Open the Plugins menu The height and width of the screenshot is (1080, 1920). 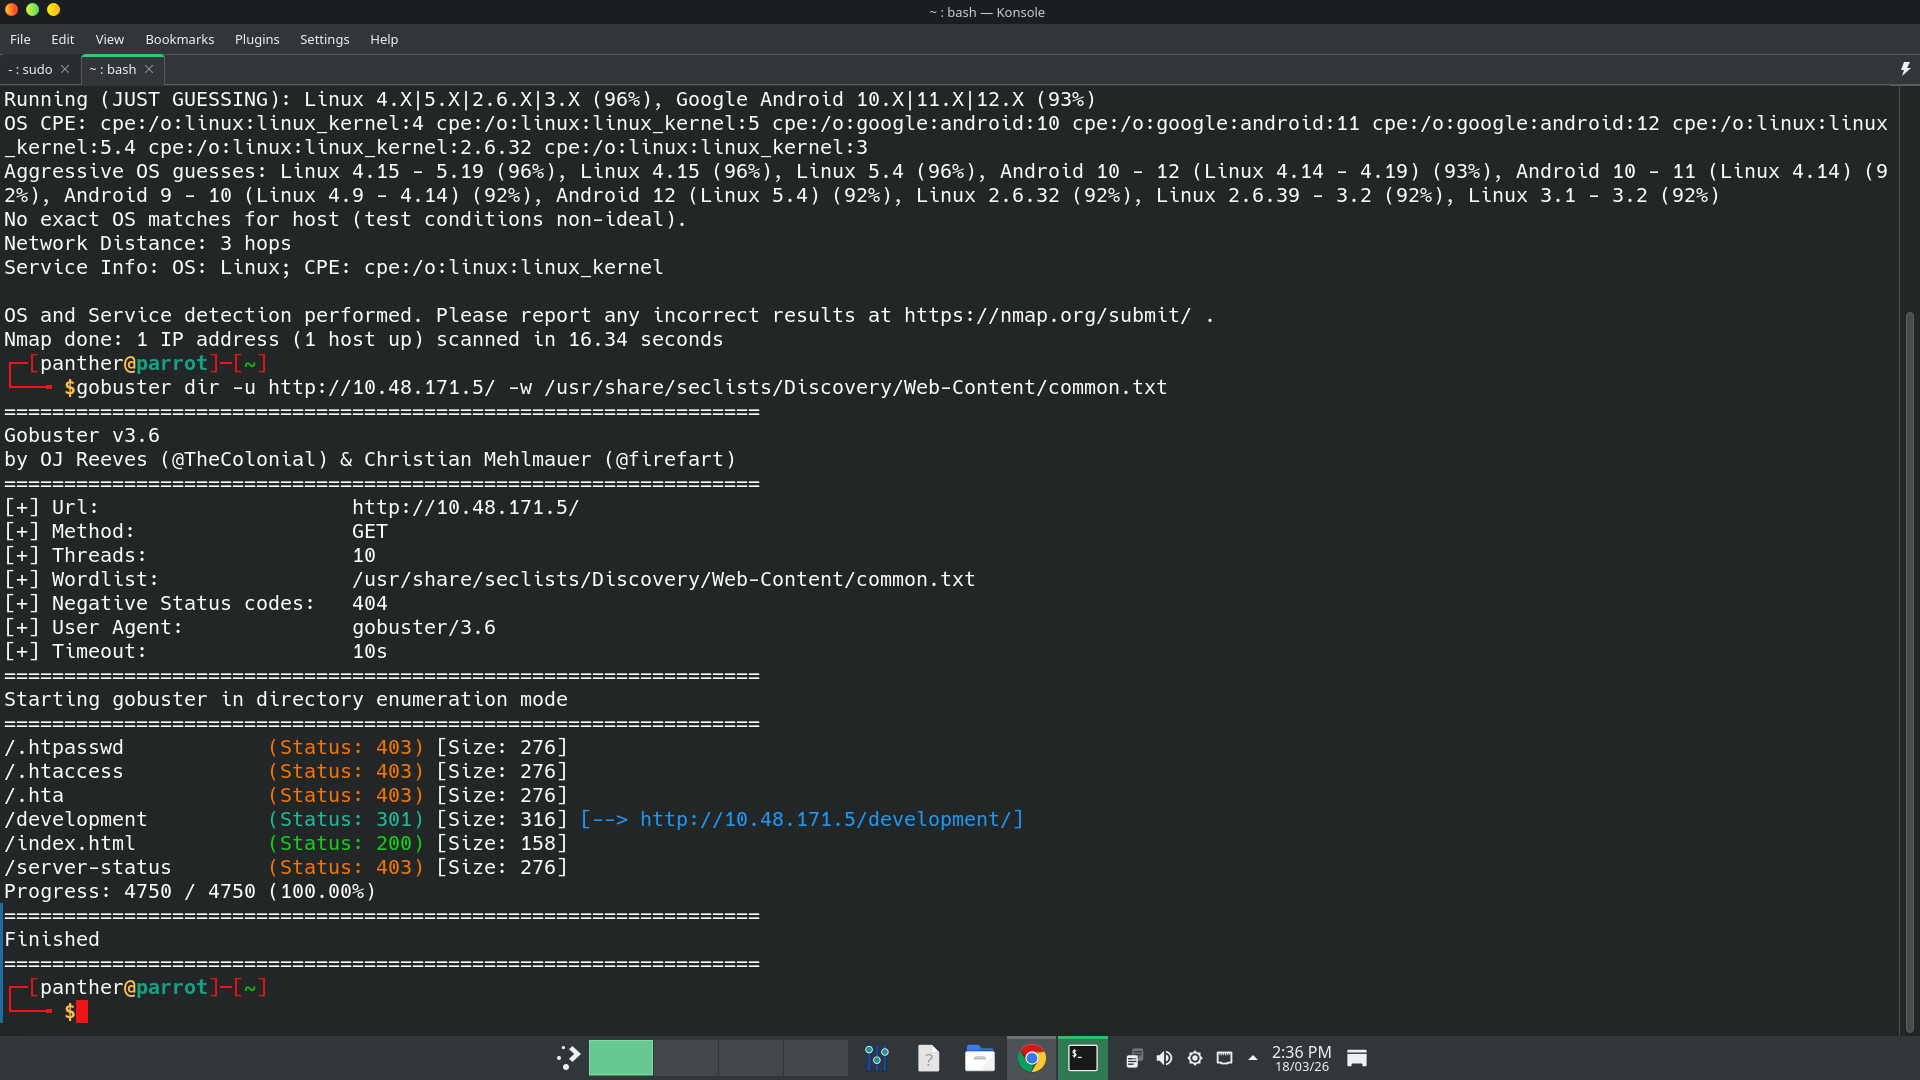(x=256, y=40)
